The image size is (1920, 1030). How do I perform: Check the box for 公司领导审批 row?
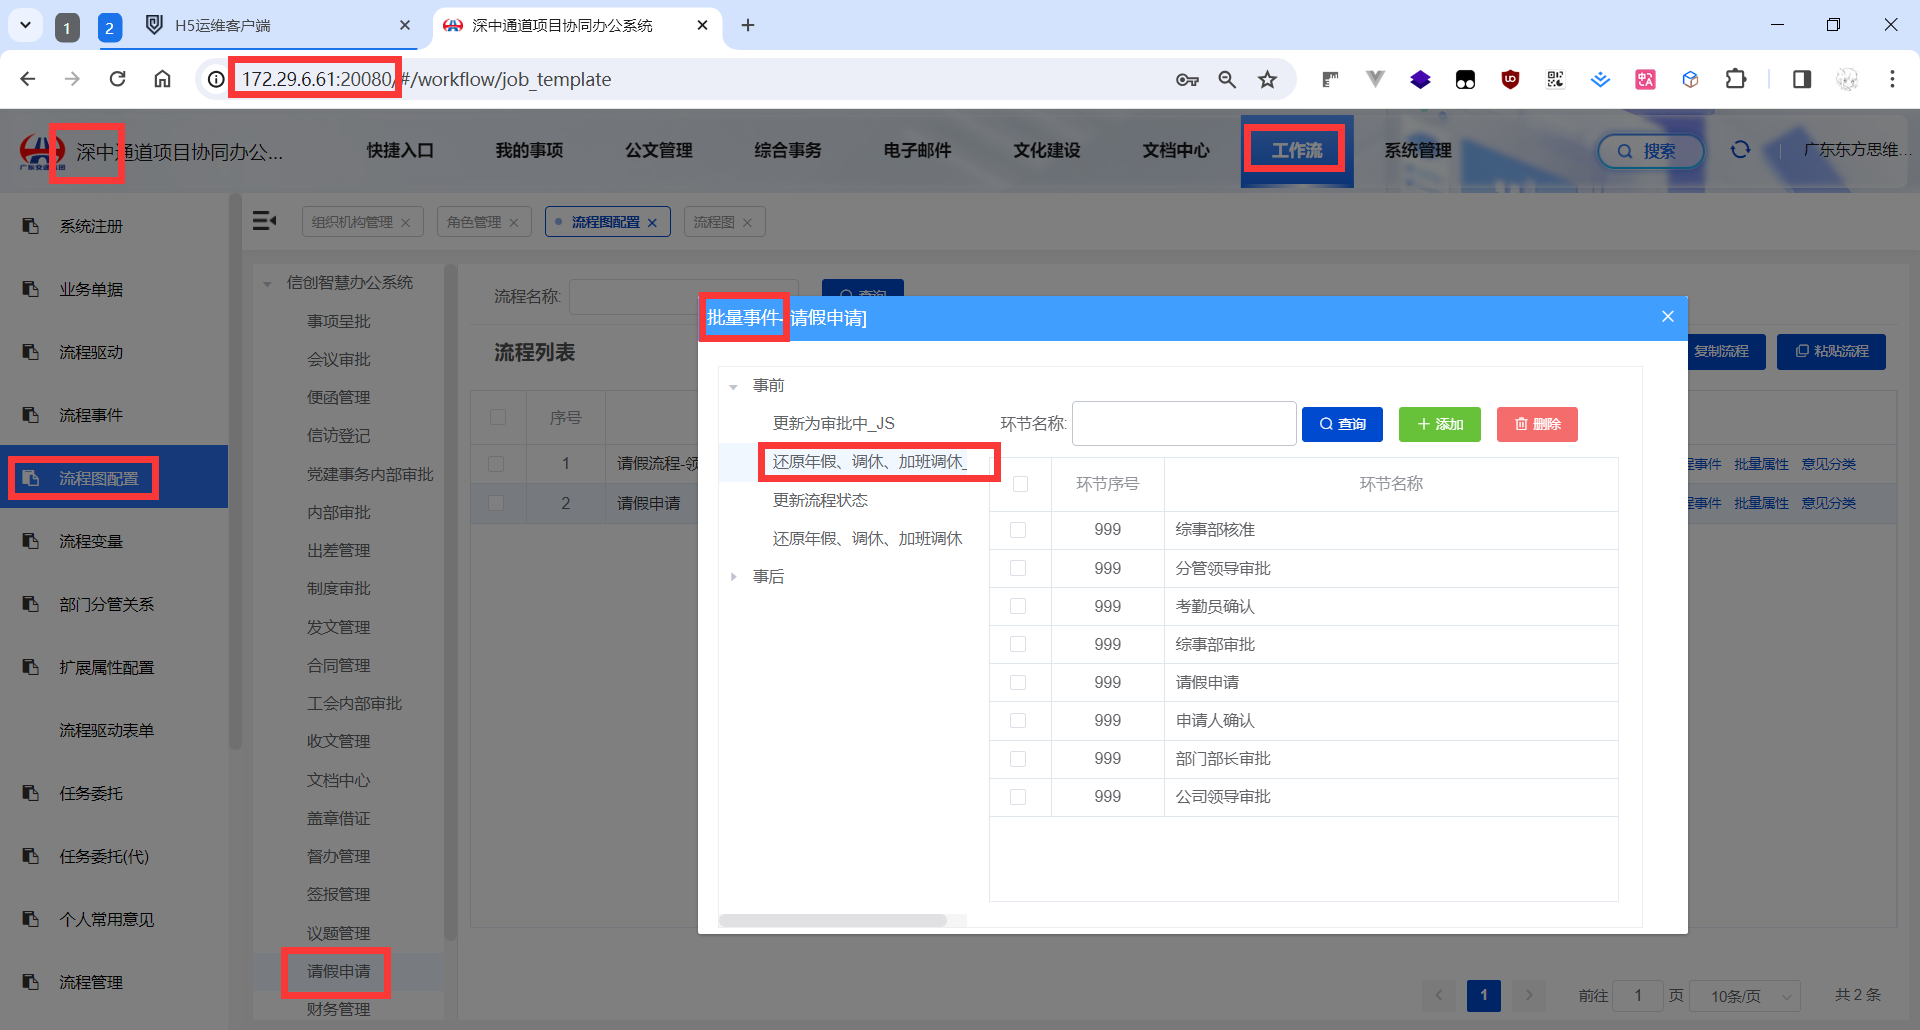click(1018, 797)
